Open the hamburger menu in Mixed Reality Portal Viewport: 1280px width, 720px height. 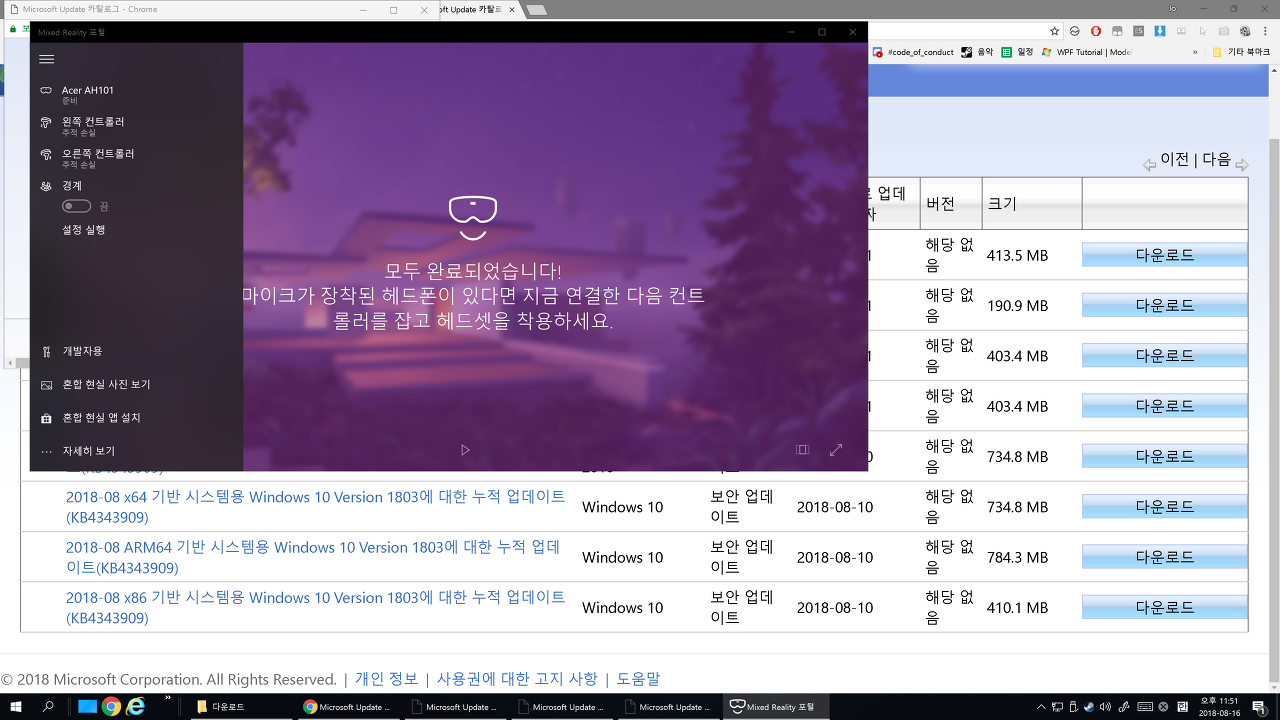[x=46, y=60]
